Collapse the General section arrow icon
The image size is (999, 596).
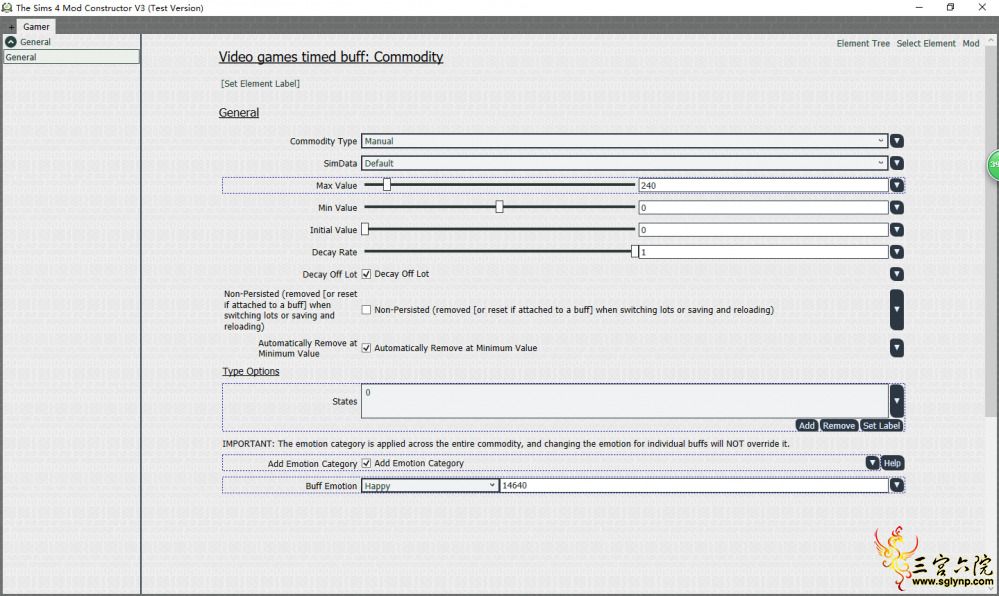(x=11, y=41)
